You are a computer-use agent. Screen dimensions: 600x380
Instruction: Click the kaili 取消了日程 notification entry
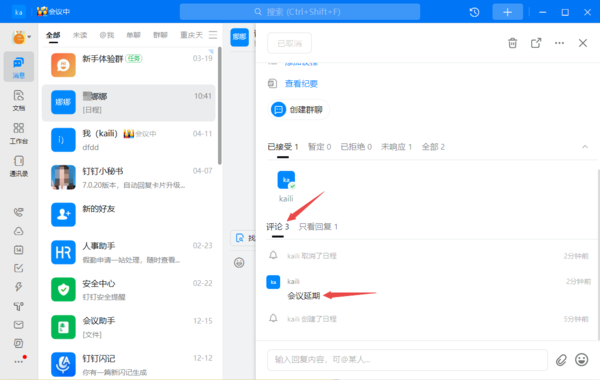coord(428,256)
